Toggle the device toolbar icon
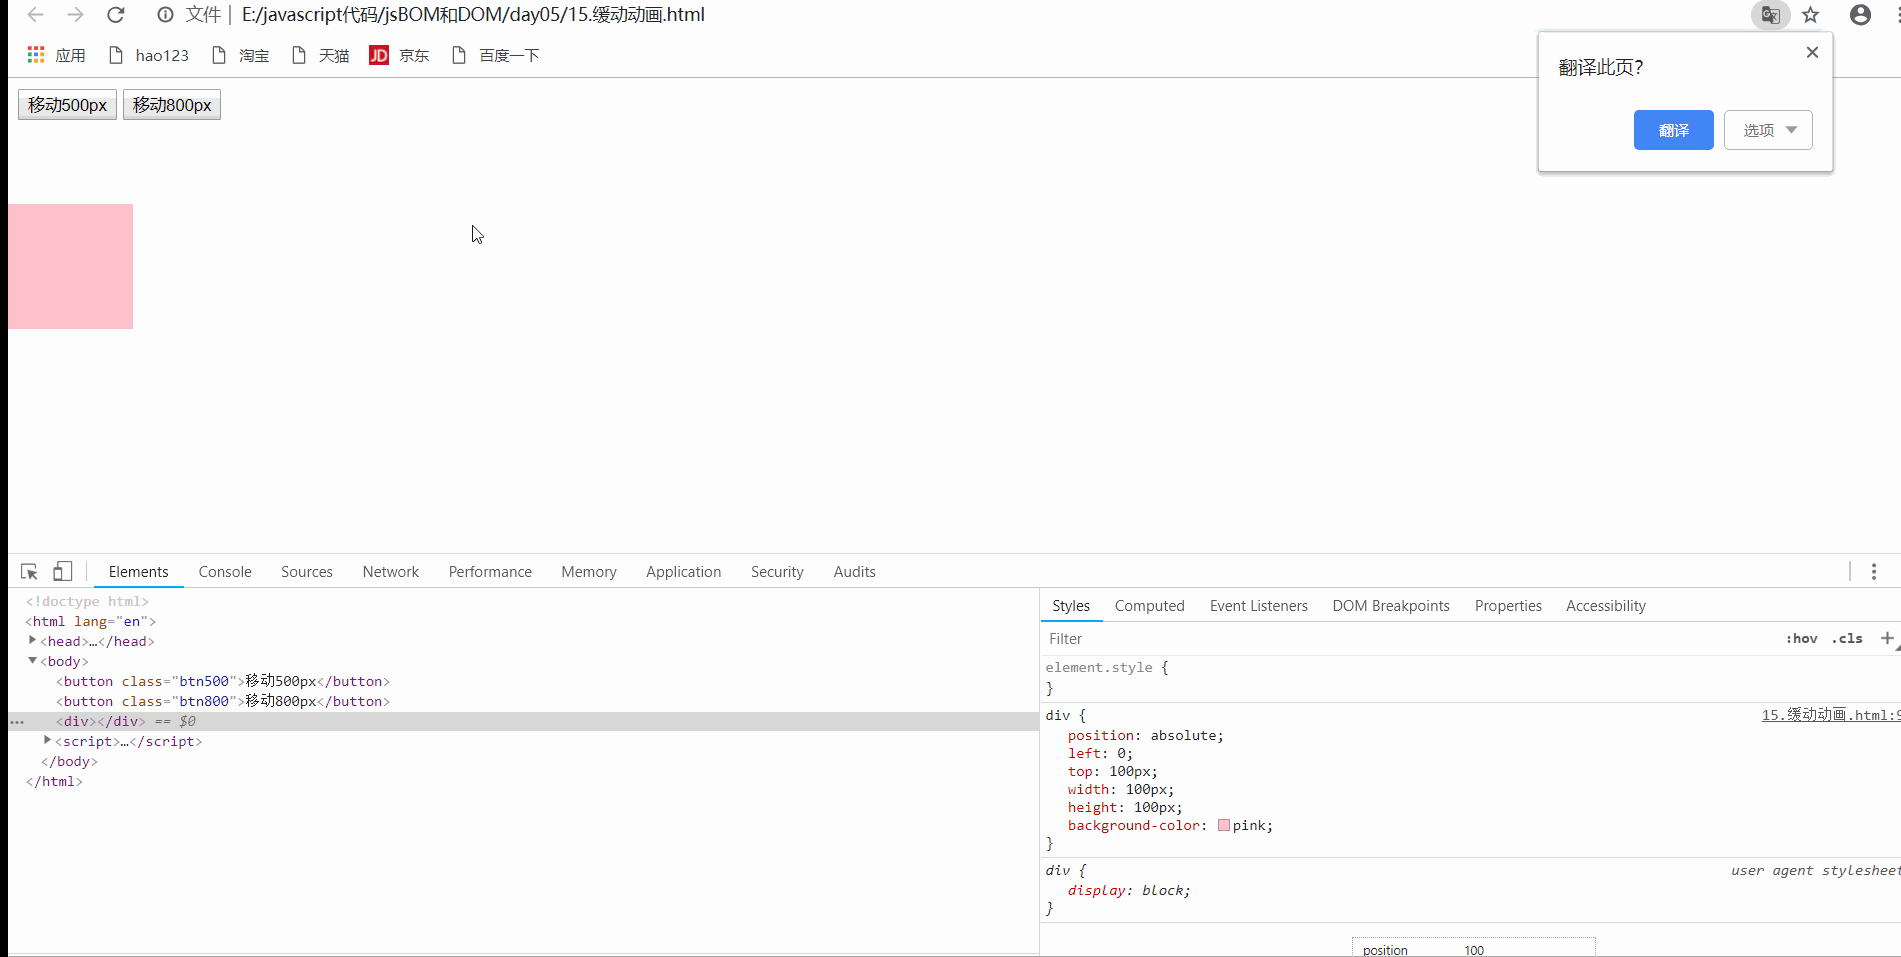Screen dimensions: 1901x957 tap(62, 571)
